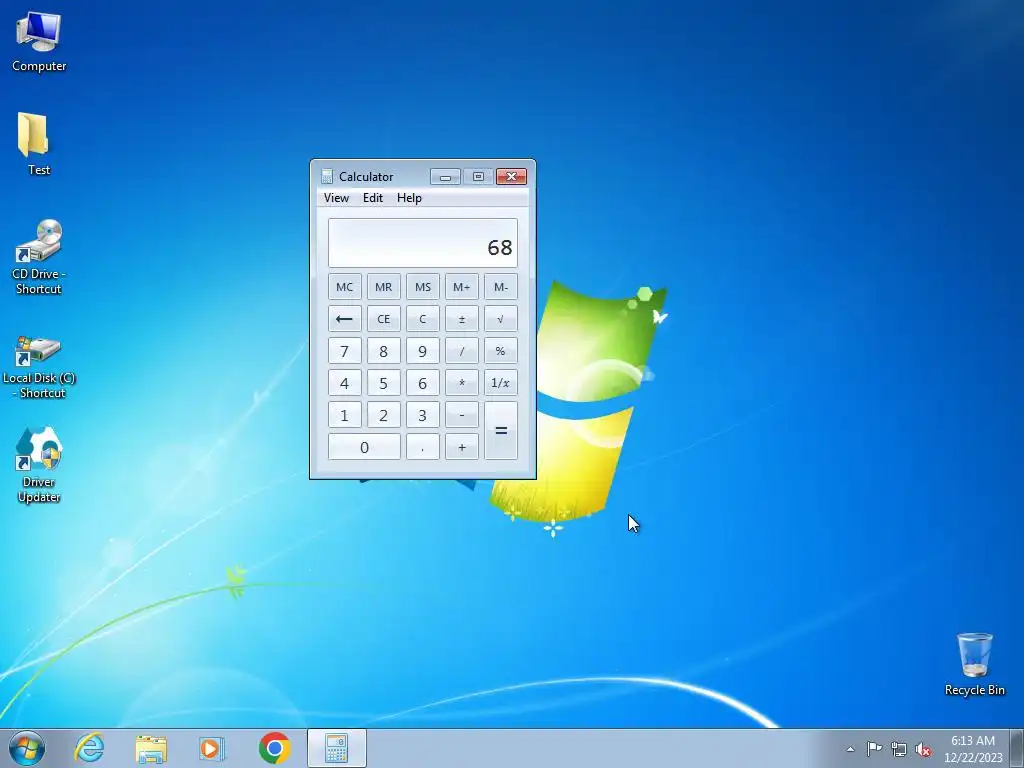Close the Calculator window
This screenshot has width=1024, height=768.
pyautogui.click(x=511, y=176)
